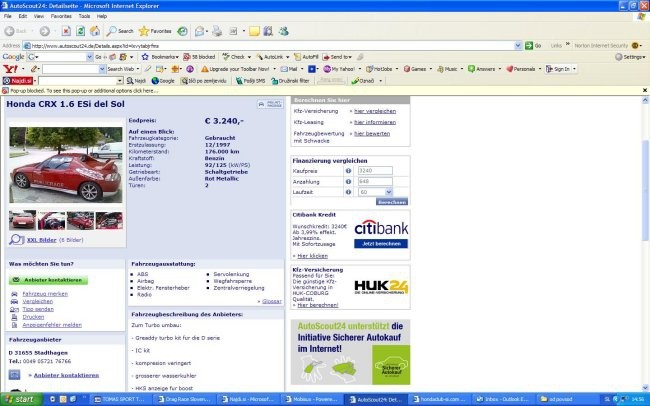Click Pošlji SMS toolbar button
Screen dimensions: 650x406
(250, 81)
